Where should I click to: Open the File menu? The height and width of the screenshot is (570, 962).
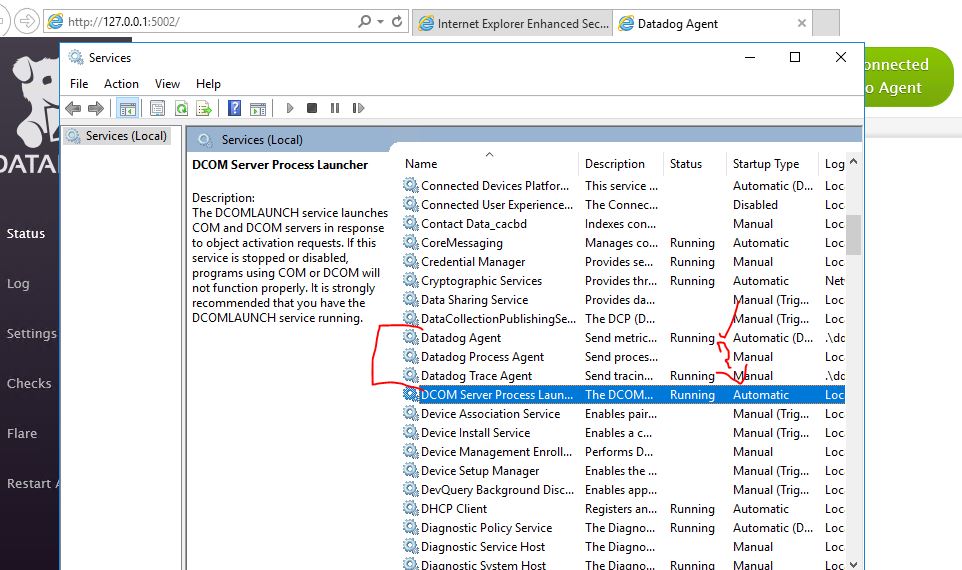point(79,84)
